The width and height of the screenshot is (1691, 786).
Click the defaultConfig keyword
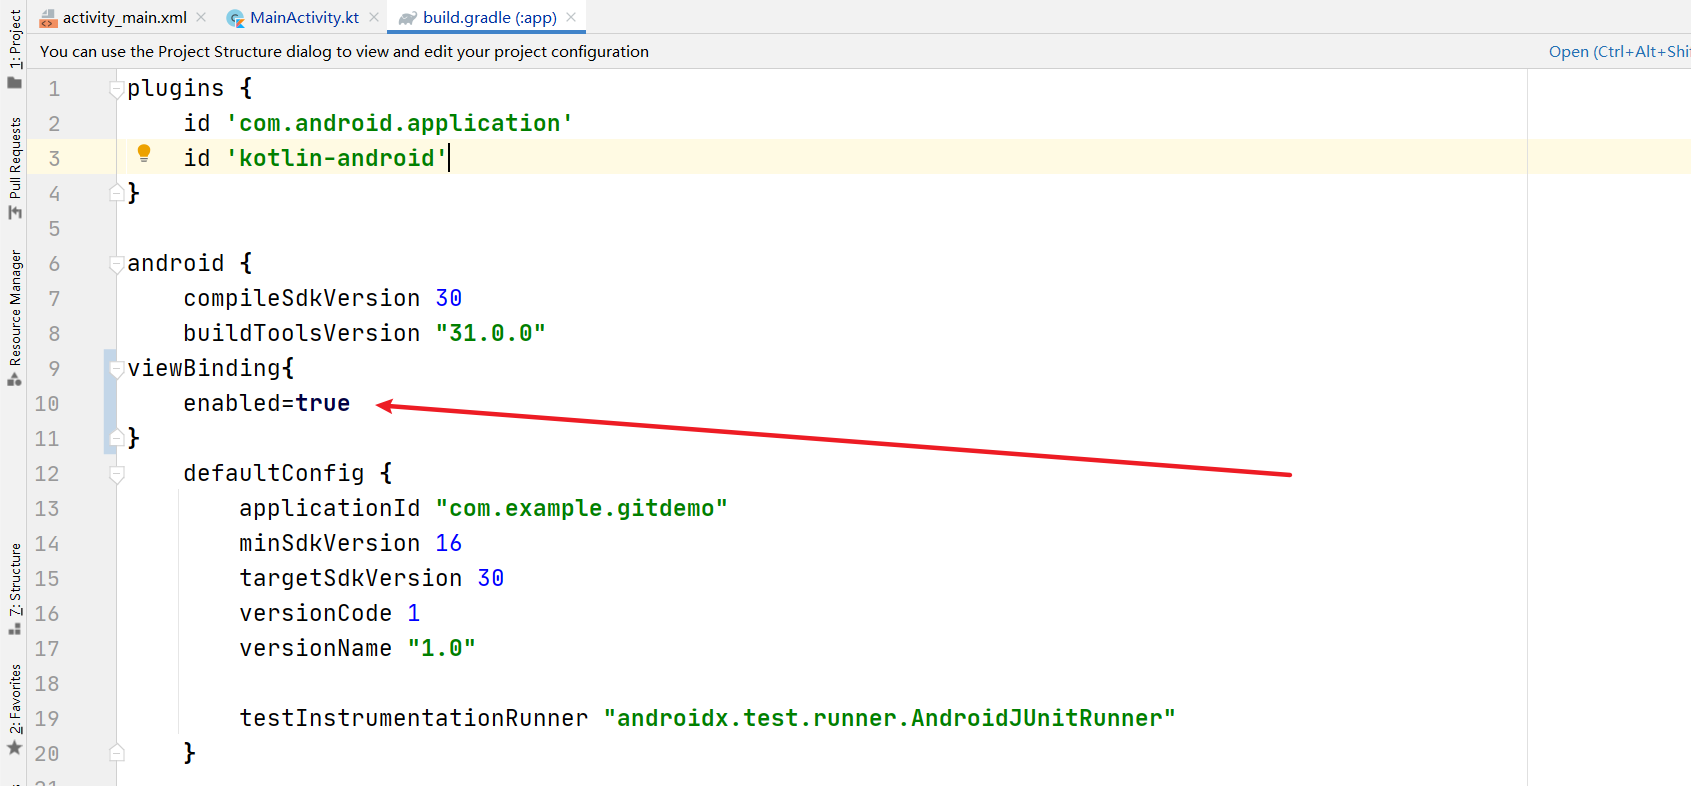pos(274,473)
